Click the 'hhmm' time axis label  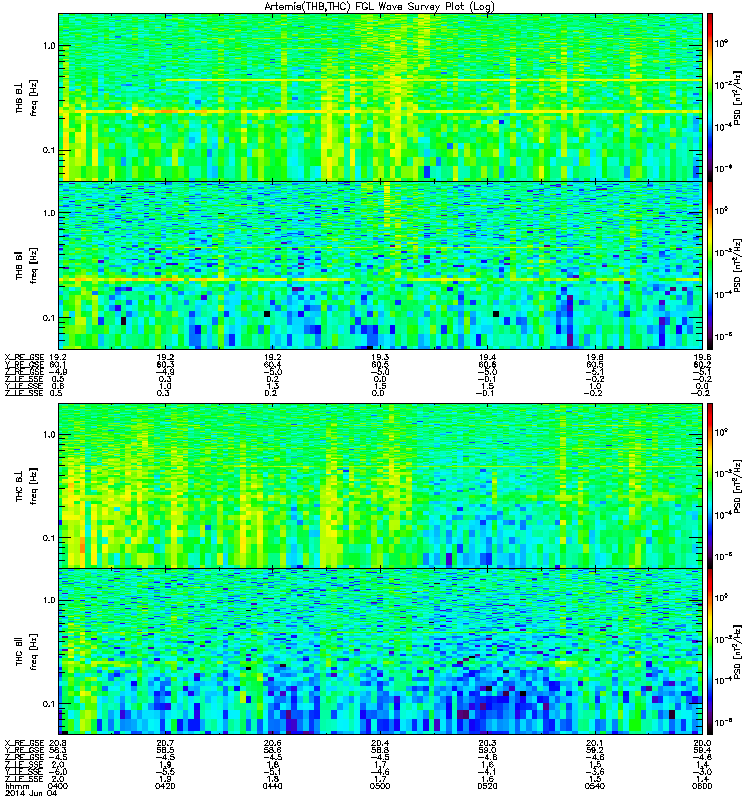tap(15, 786)
